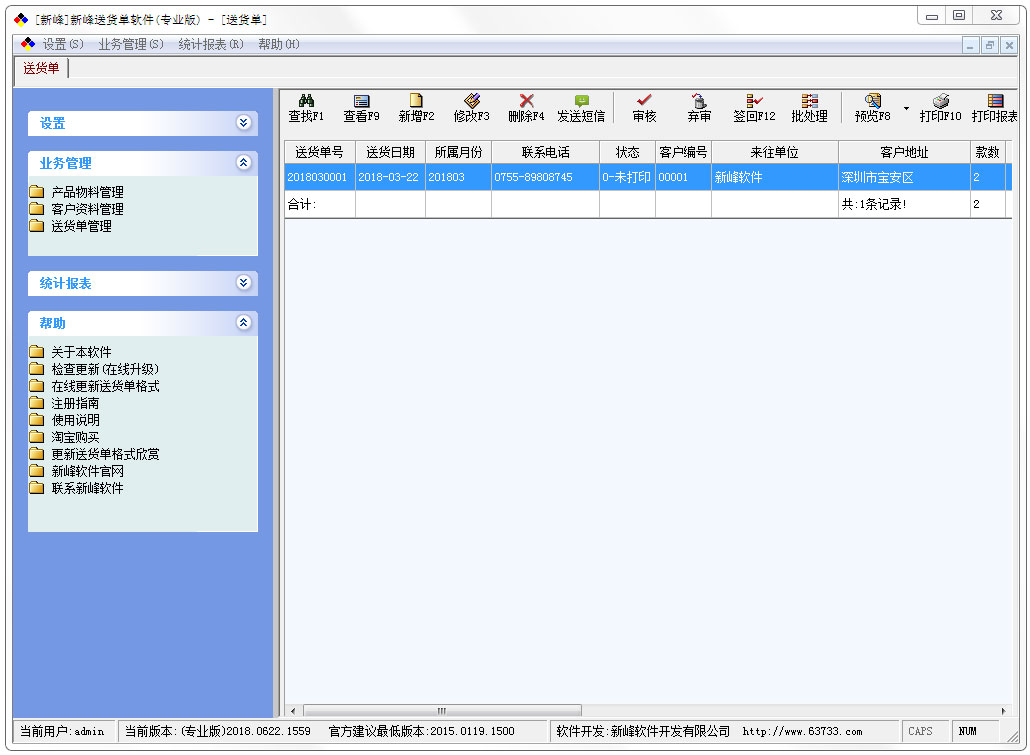Expand the 统计报表 sidebar panel
The image size is (1030, 755).
coord(244,283)
